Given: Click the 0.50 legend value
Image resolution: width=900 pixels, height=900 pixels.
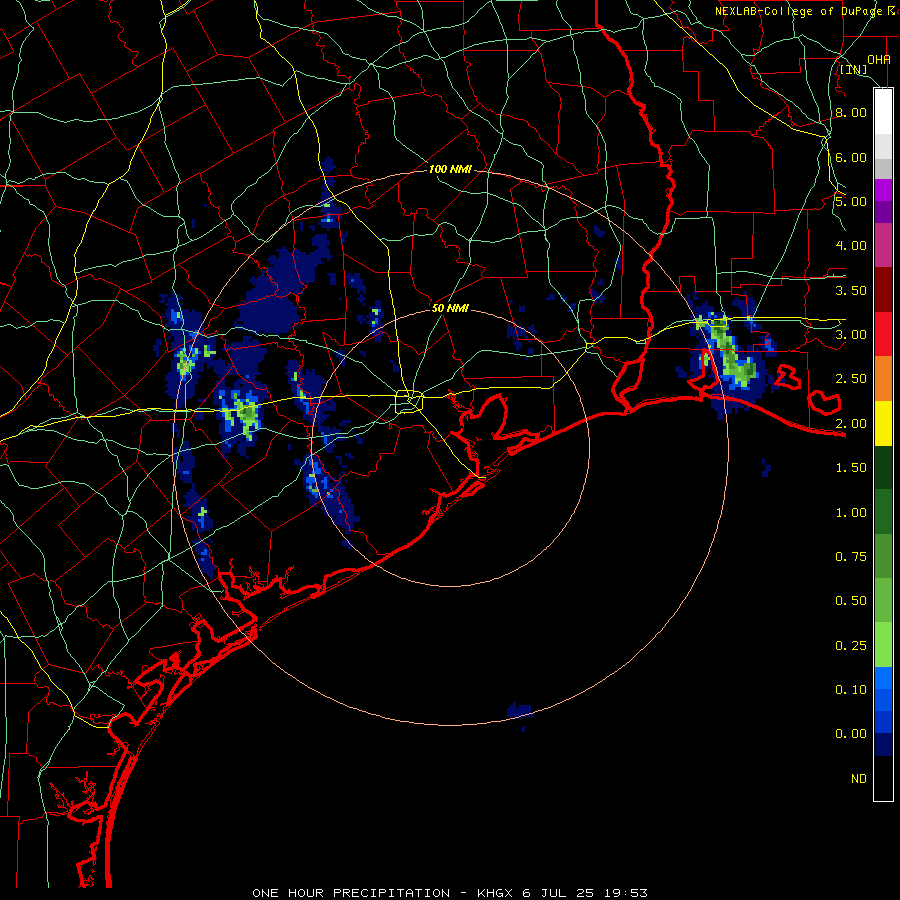Looking at the screenshot, I should pyautogui.click(x=851, y=601).
